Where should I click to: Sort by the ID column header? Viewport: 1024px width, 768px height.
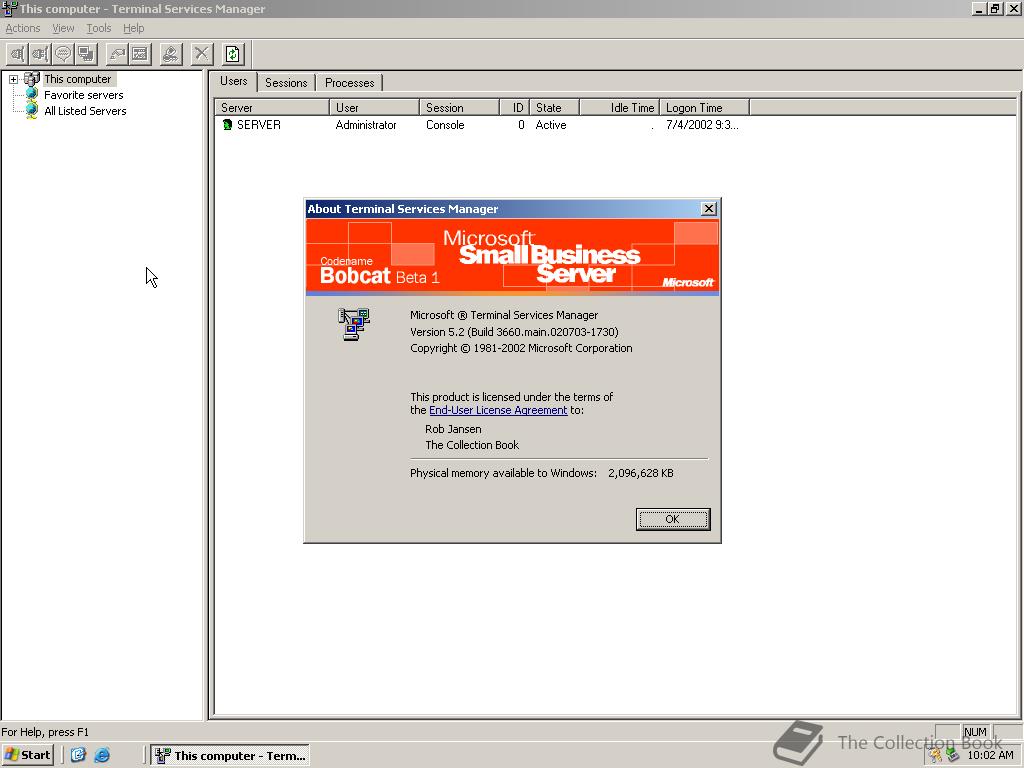(515, 108)
